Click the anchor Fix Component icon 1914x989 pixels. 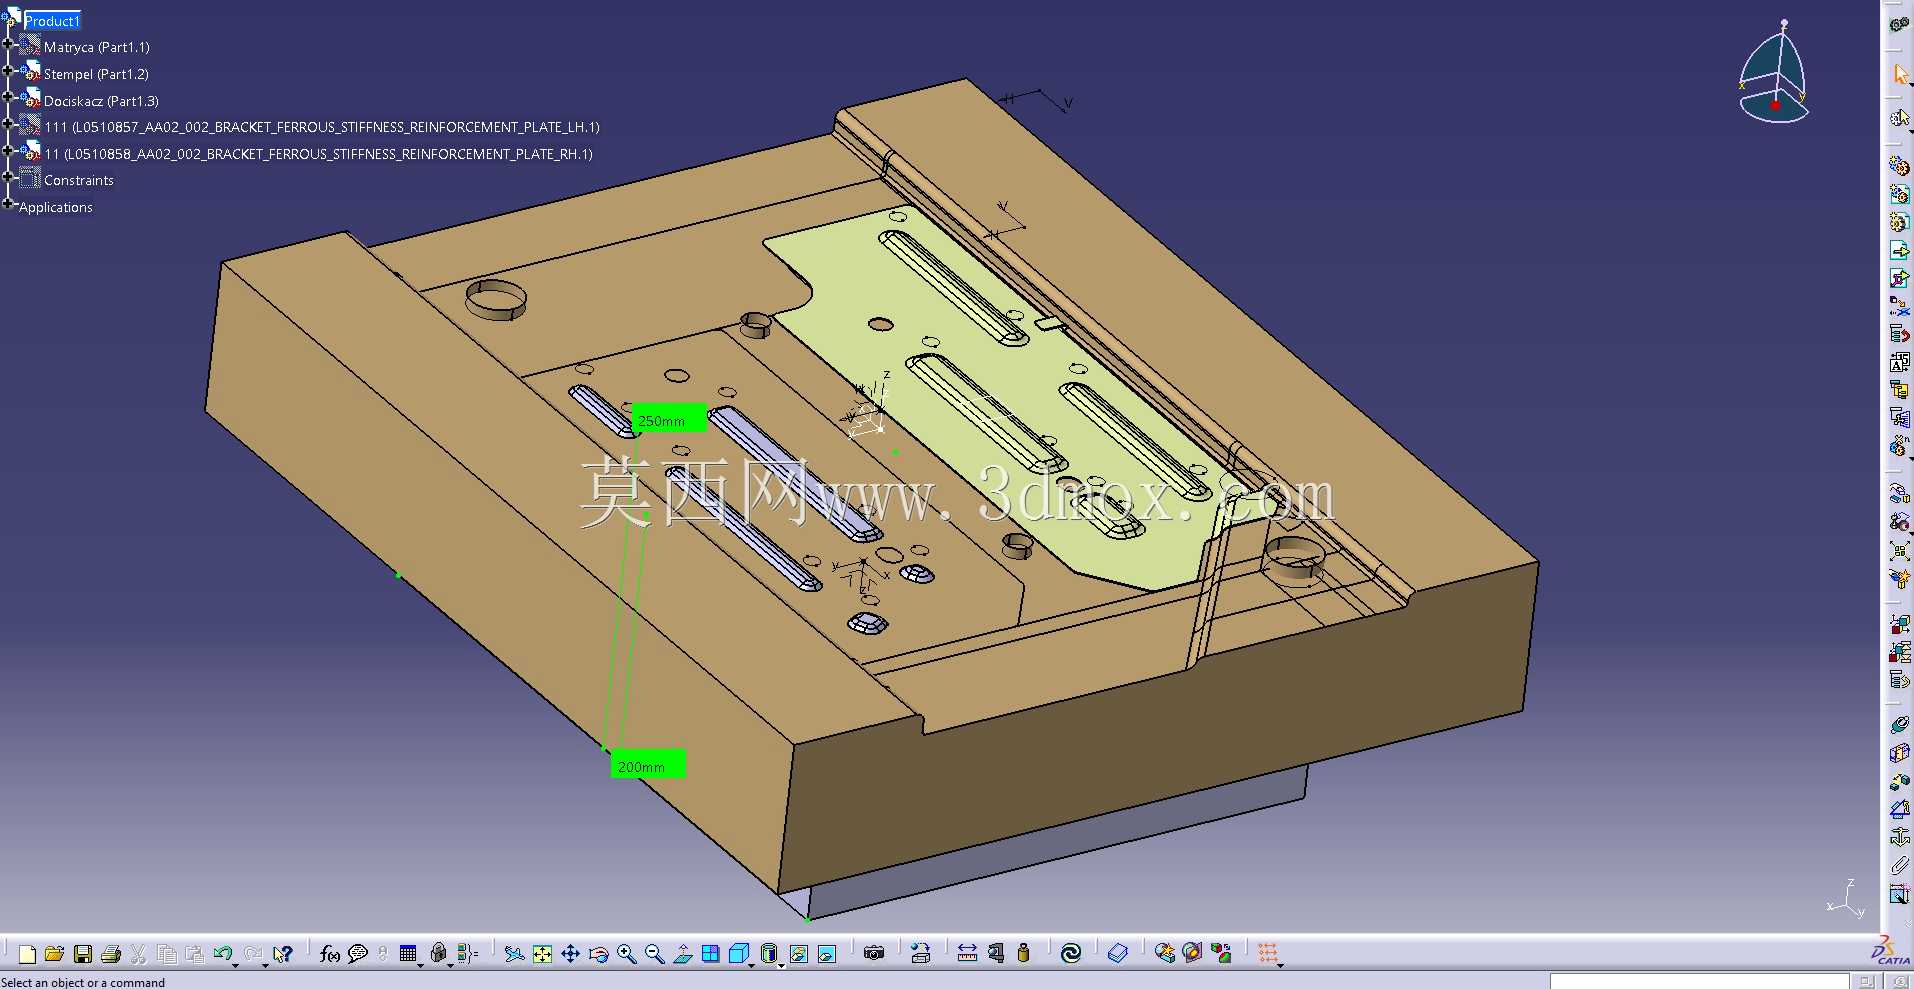click(x=1899, y=837)
